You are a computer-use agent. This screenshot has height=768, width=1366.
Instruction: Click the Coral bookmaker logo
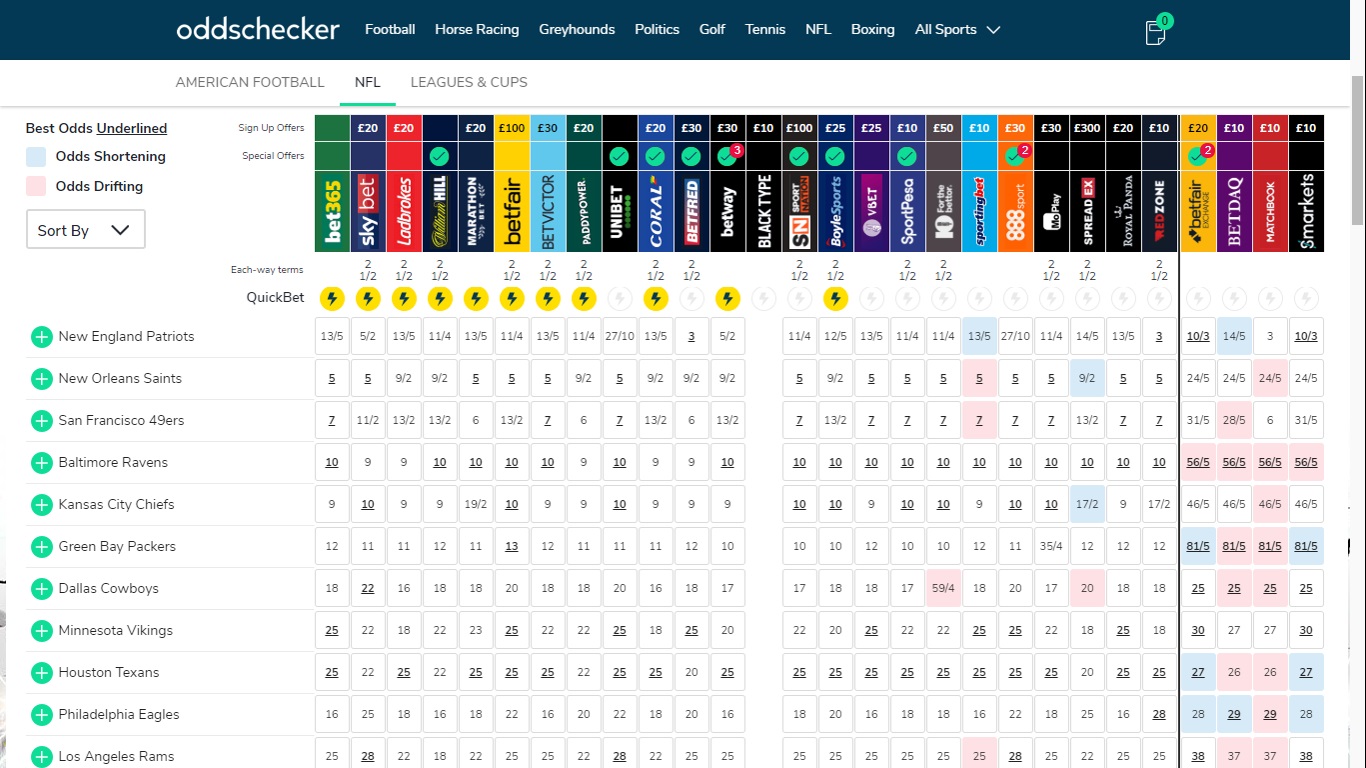(656, 212)
